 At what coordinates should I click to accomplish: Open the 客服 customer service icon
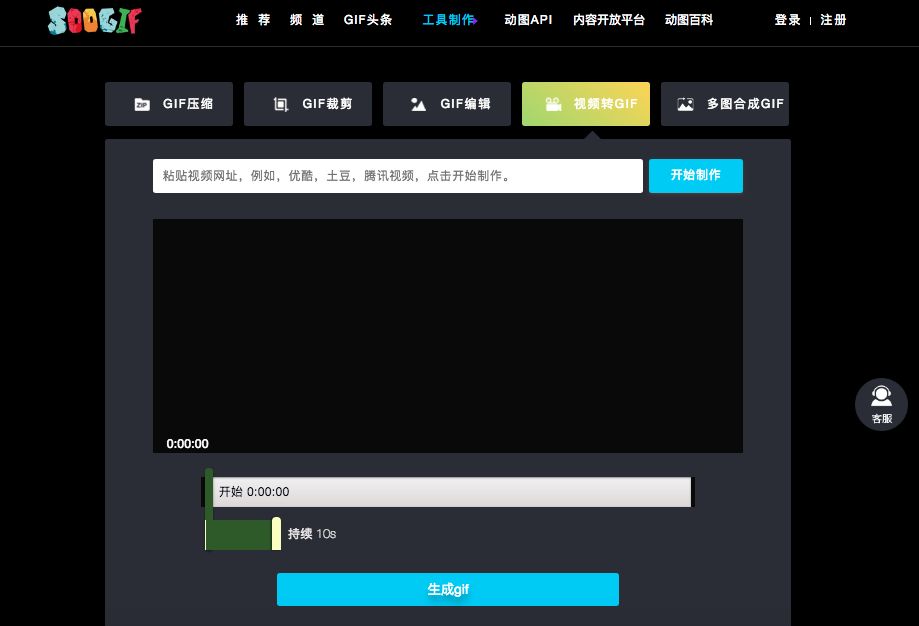pyautogui.click(x=881, y=404)
